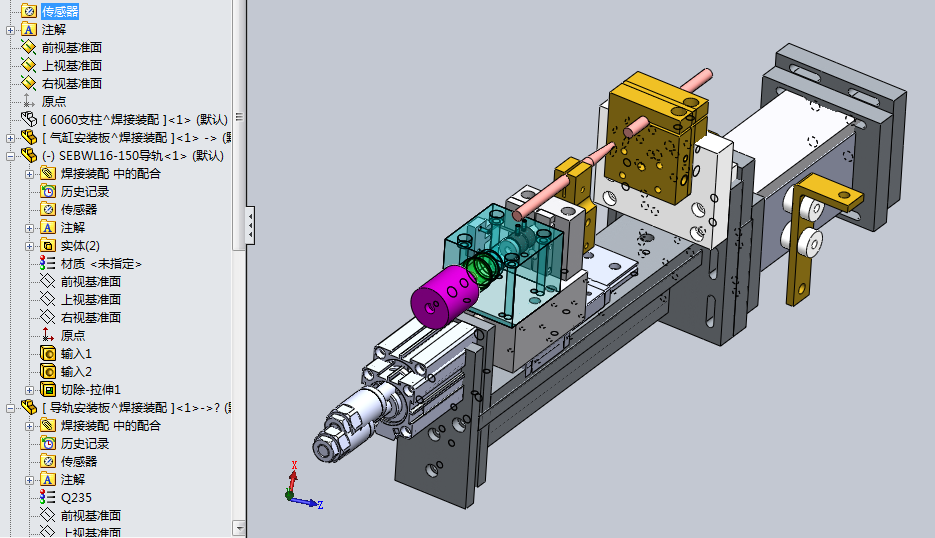Select the 输入1 imported feature icon
This screenshot has height=538, width=935.
48,354
